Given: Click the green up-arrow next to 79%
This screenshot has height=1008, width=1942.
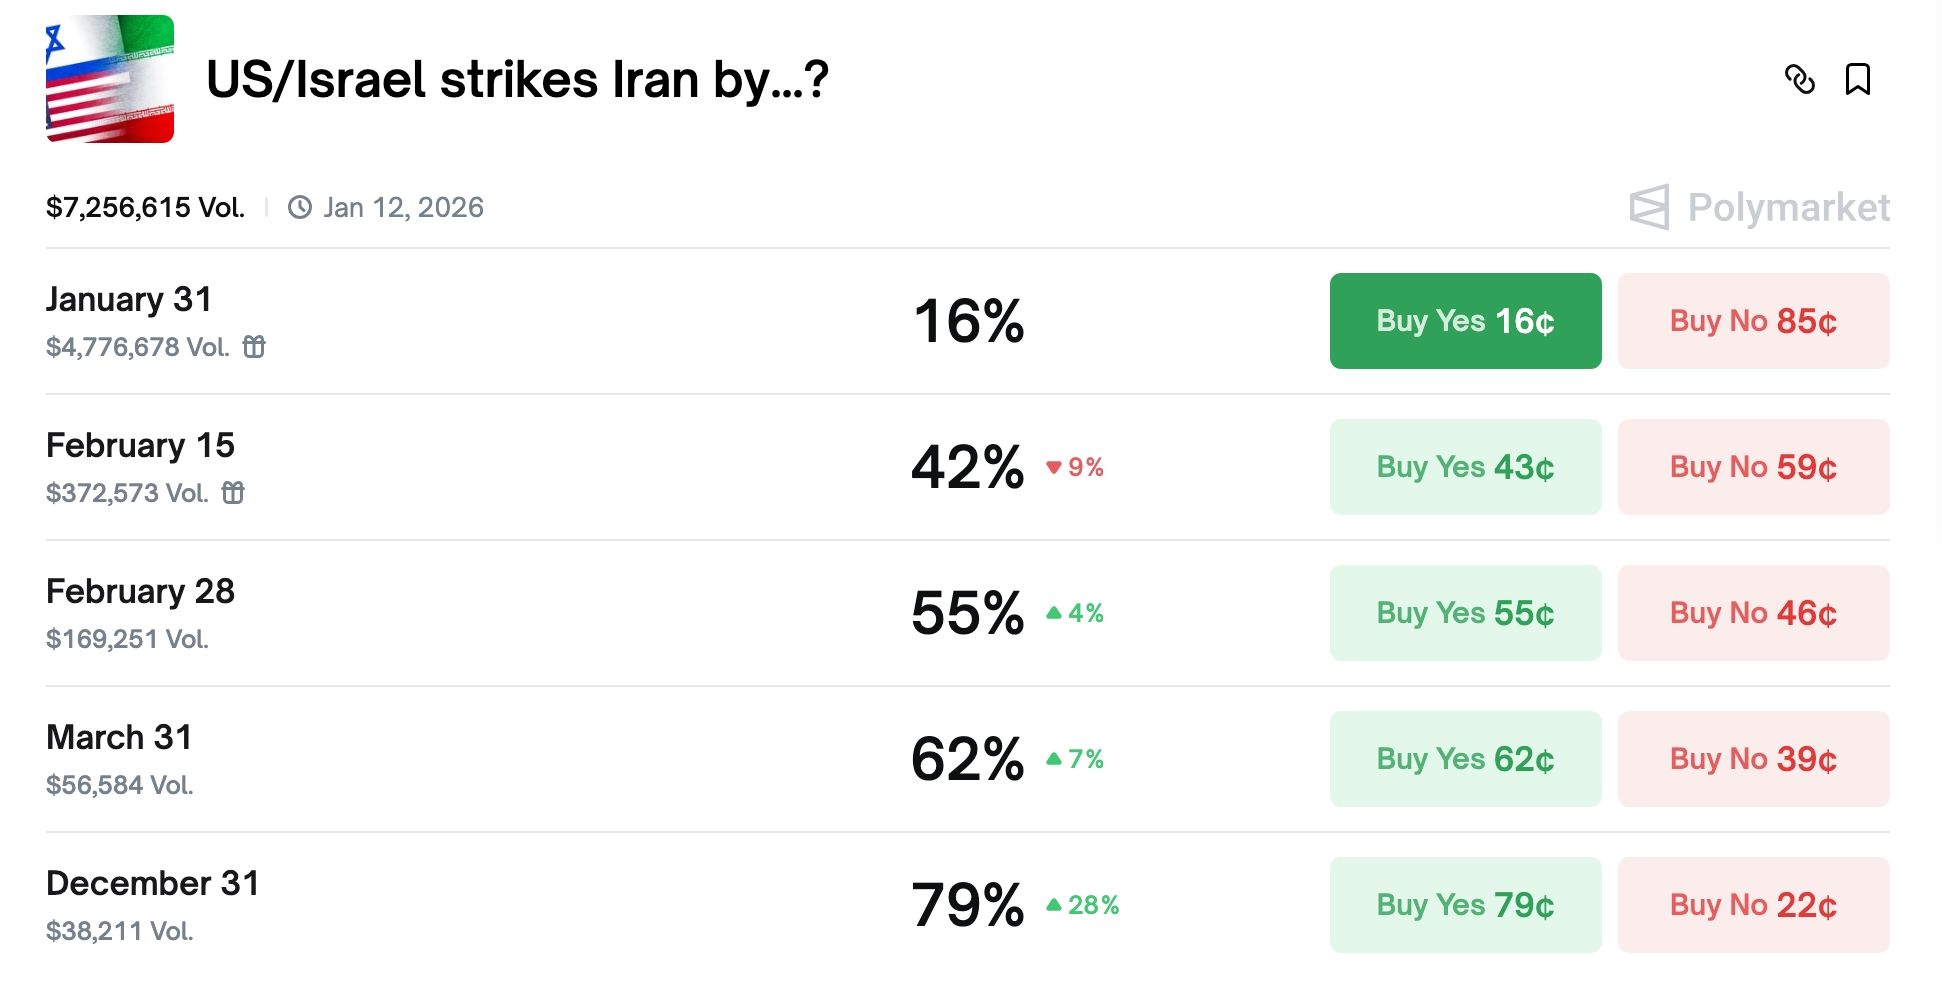Looking at the screenshot, I should click(x=1053, y=905).
